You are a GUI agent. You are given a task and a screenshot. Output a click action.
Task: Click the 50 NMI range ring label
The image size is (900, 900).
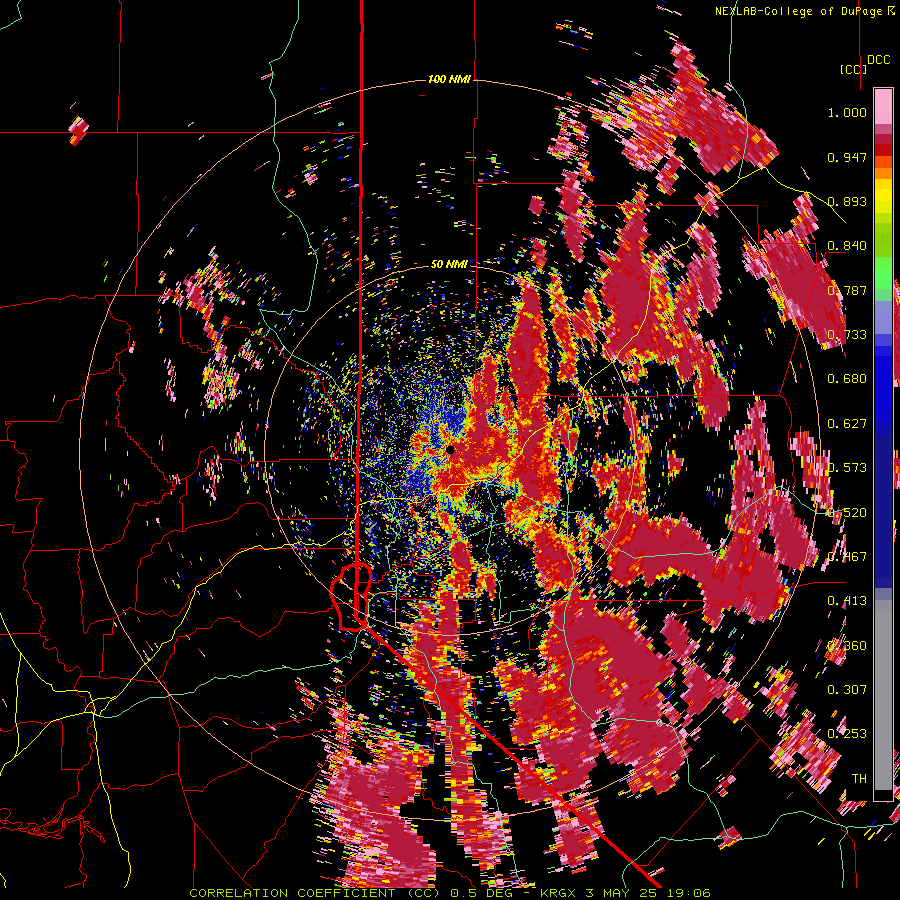[449, 265]
